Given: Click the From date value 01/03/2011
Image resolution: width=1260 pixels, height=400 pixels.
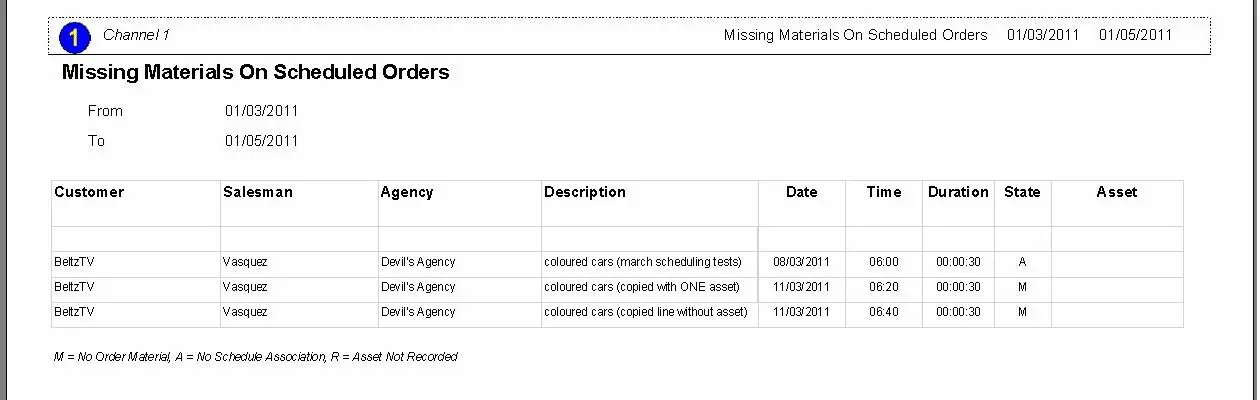Looking at the screenshot, I should (x=261, y=111).
